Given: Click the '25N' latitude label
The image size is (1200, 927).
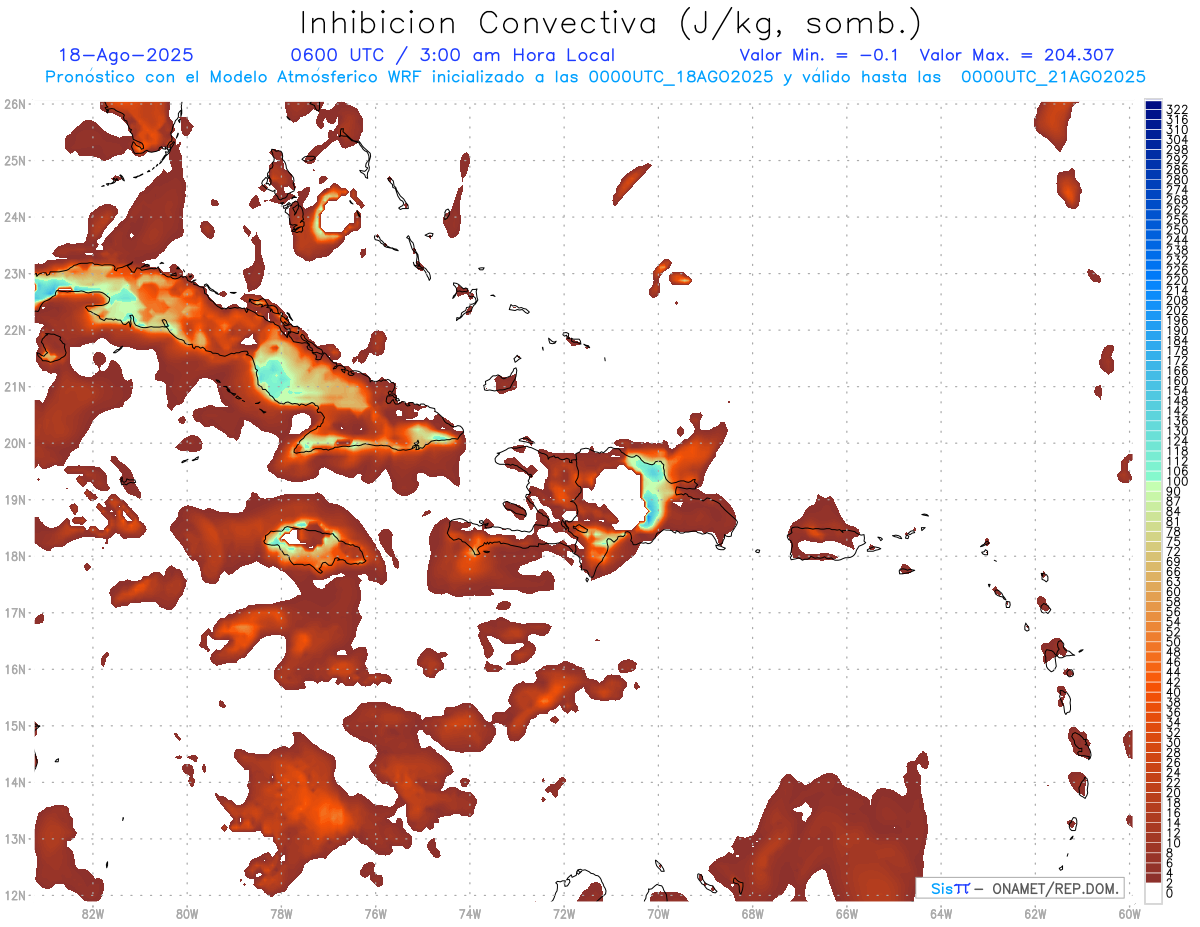Looking at the screenshot, I should pos(15,160).
